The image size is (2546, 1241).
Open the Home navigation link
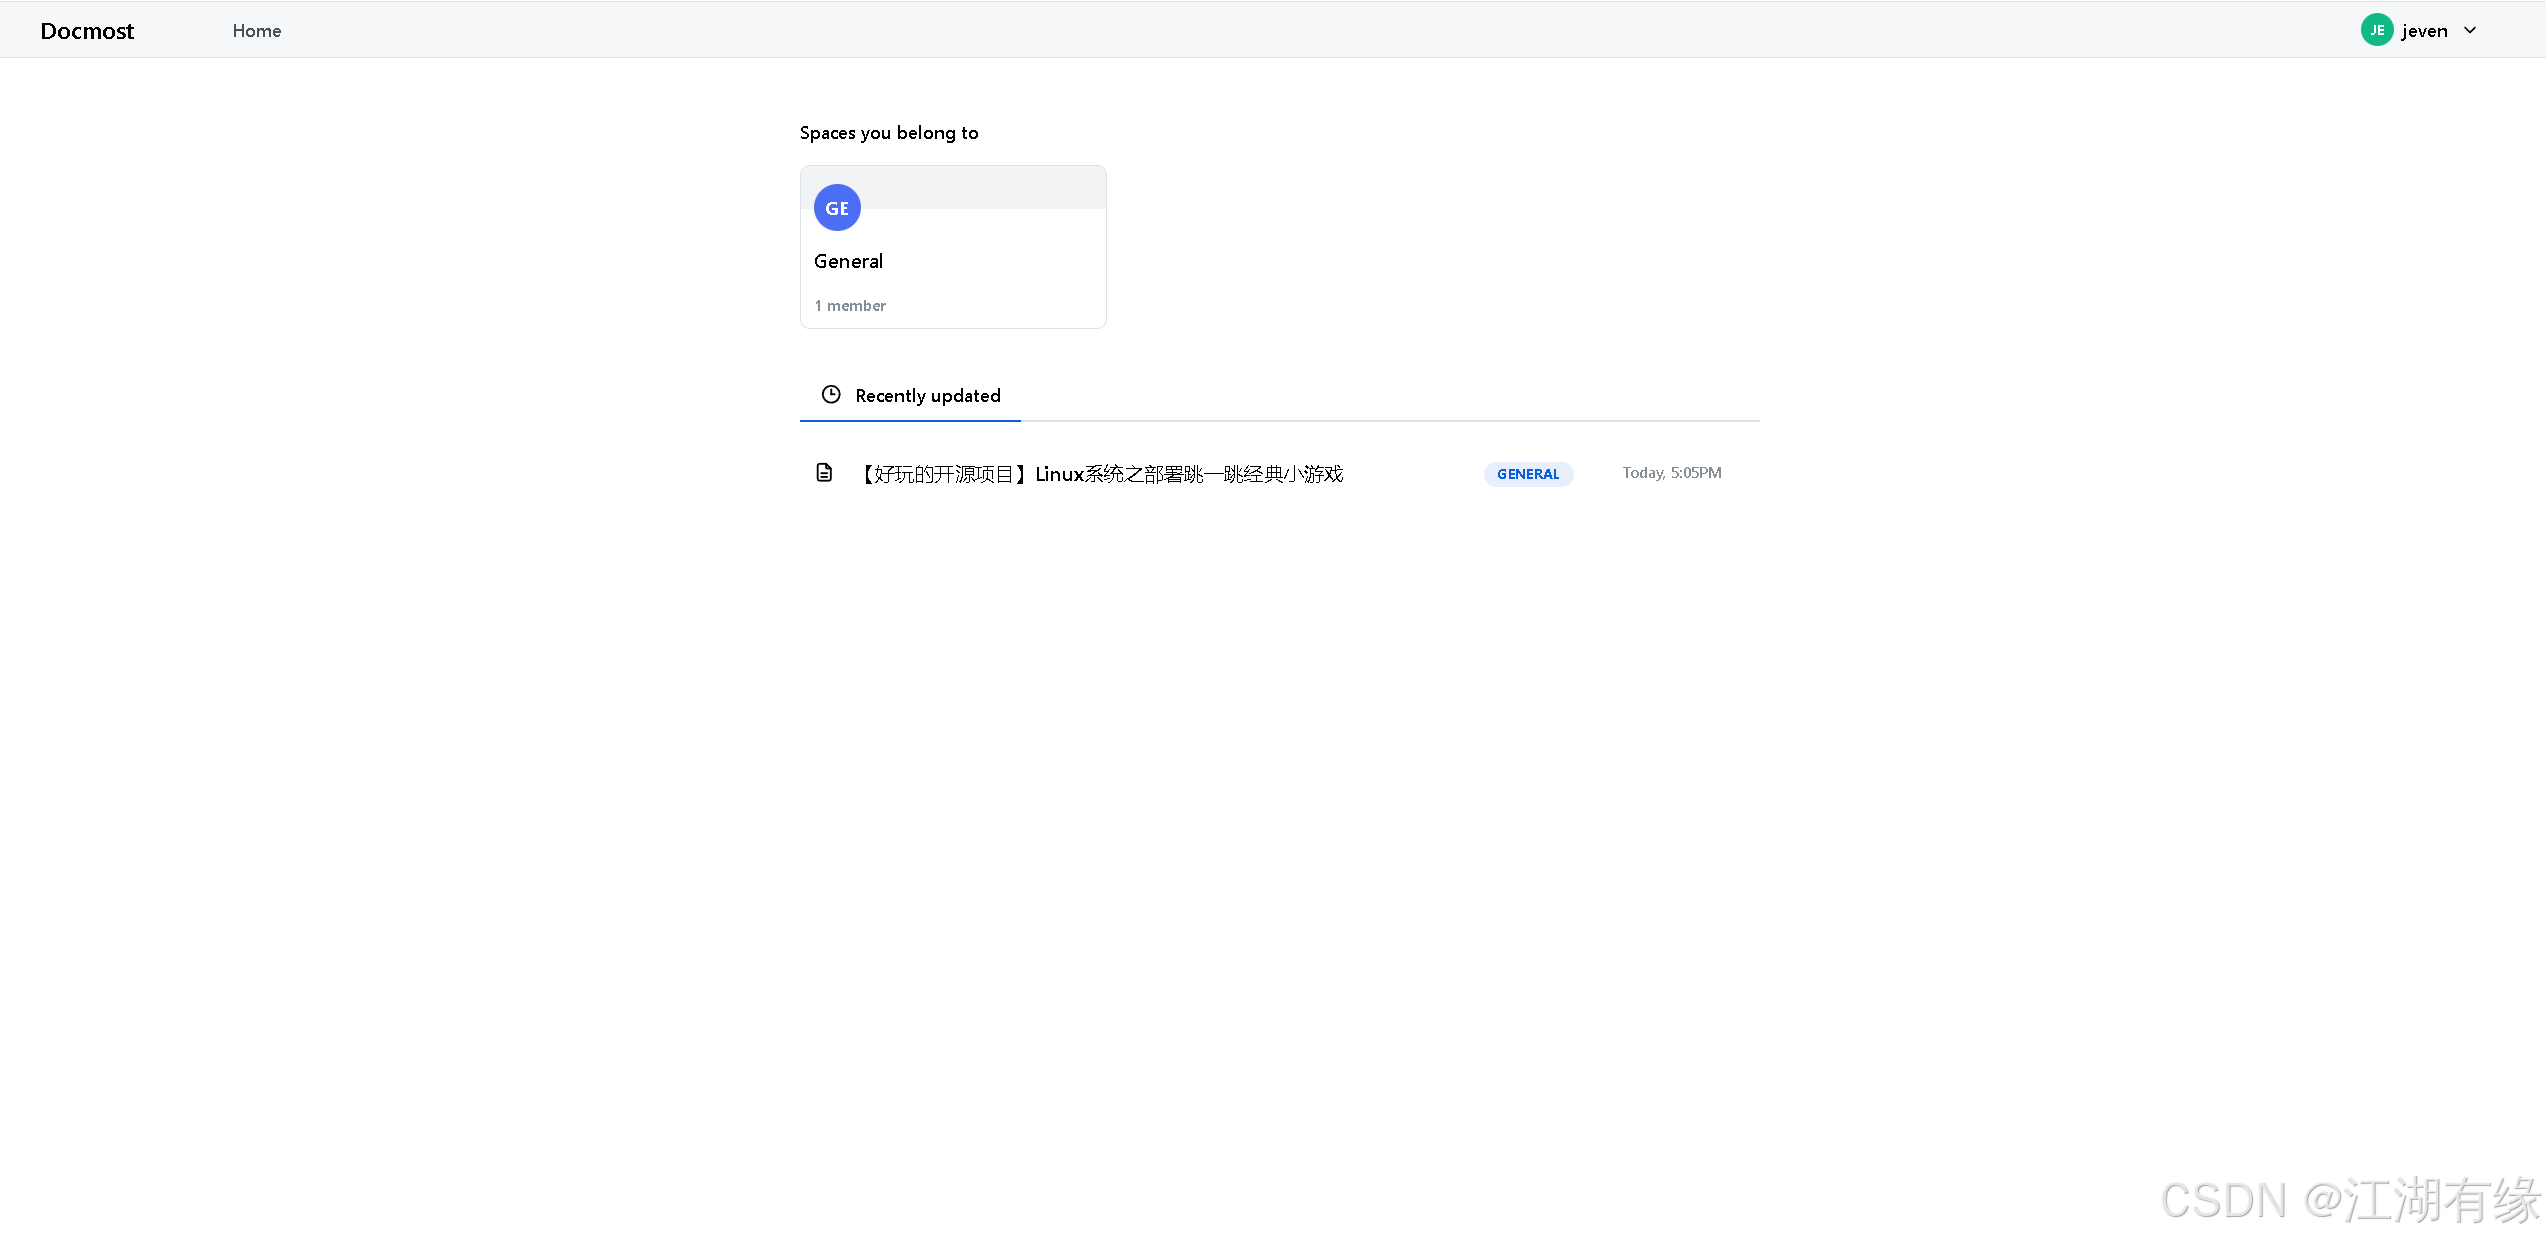click(257, 31)
